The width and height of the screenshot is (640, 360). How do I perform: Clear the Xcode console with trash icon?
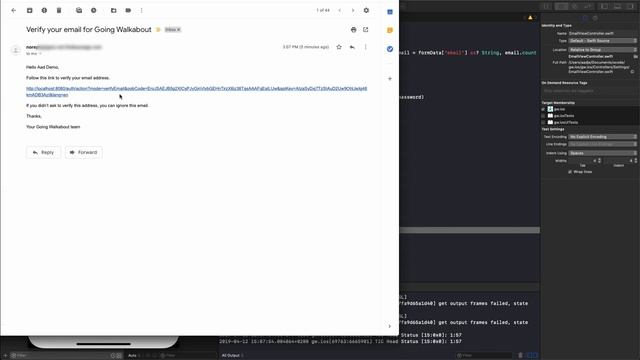coord(520,356)
